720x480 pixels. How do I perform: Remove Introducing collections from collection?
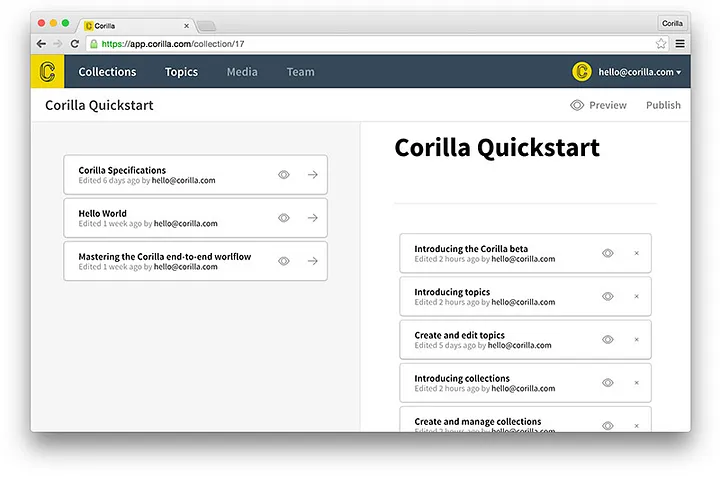point(636,383)
